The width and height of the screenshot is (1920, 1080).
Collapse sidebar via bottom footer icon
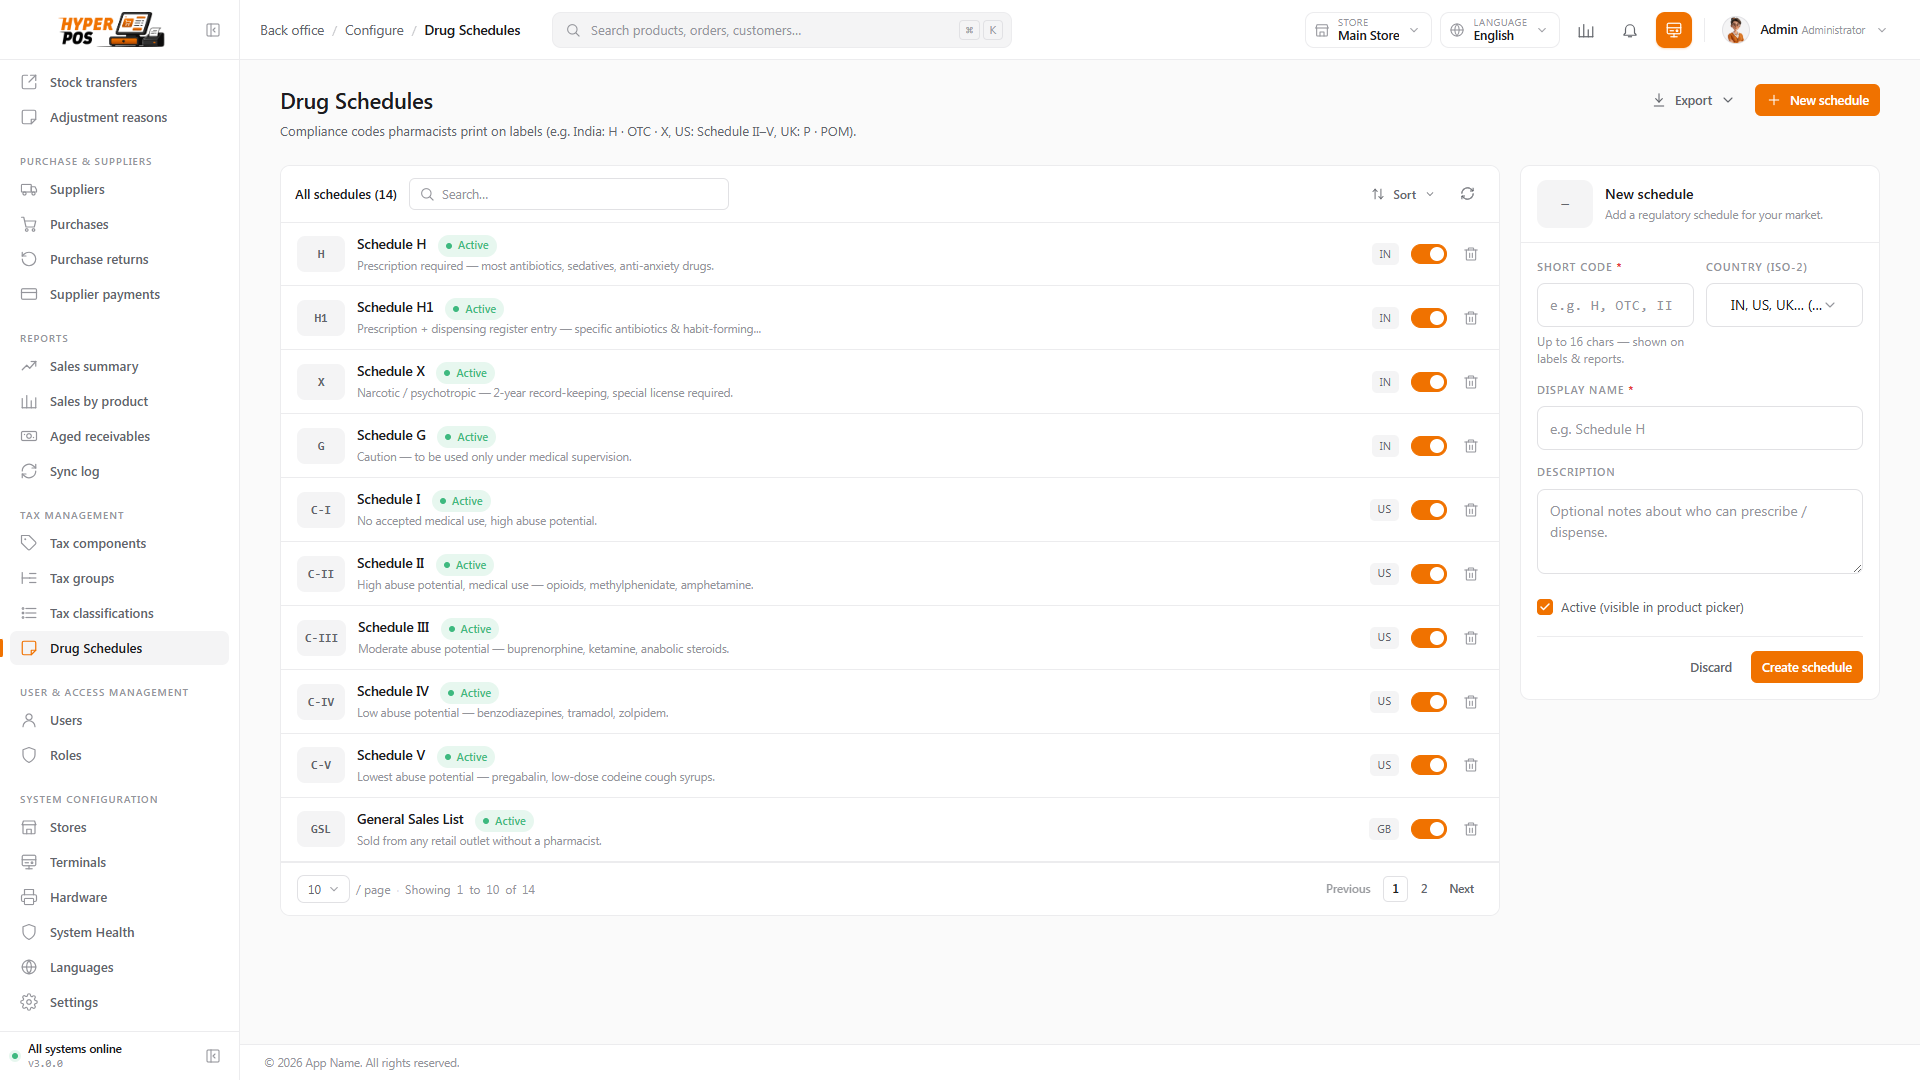click(x=213, y=1056)
